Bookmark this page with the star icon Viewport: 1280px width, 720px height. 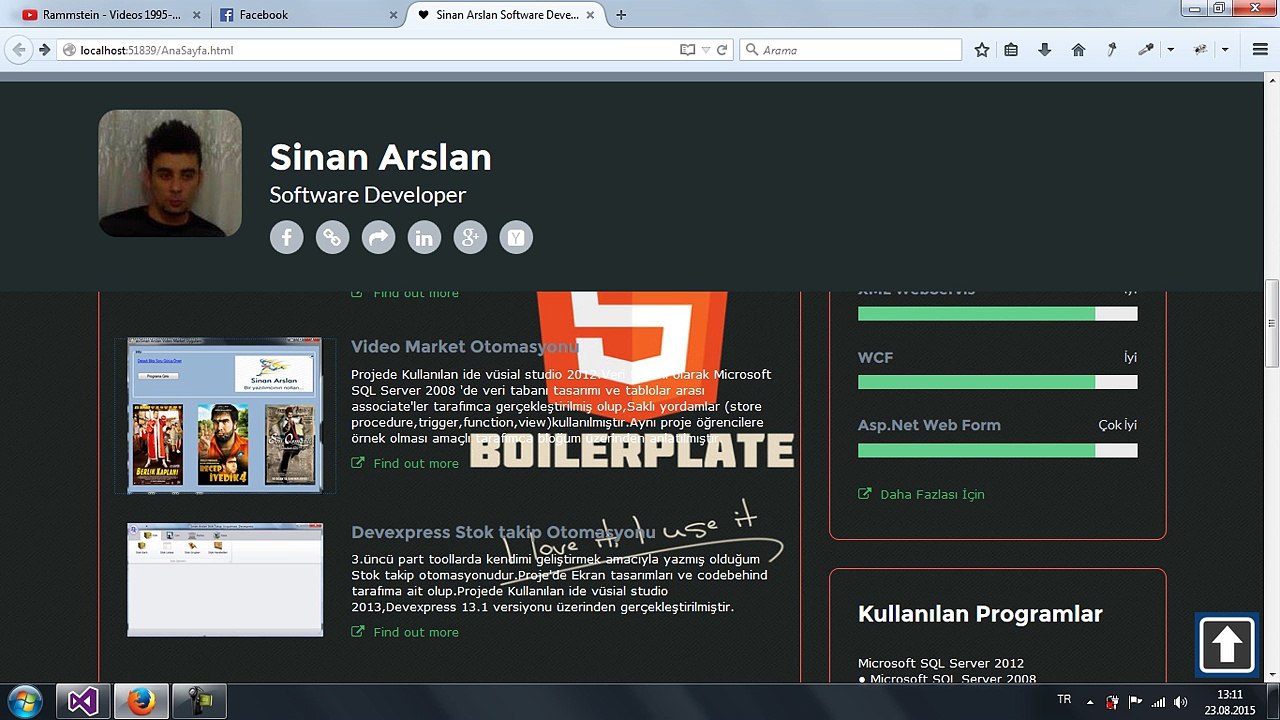coord(982,50)
